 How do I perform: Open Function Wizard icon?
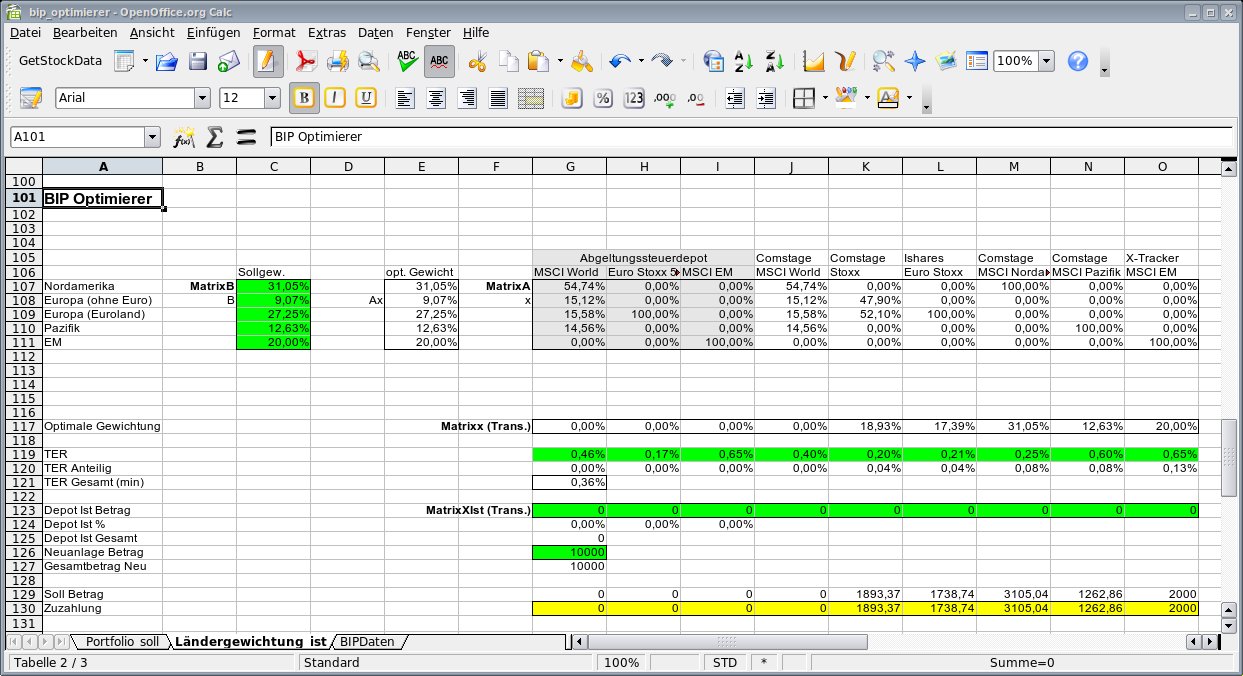183,137
